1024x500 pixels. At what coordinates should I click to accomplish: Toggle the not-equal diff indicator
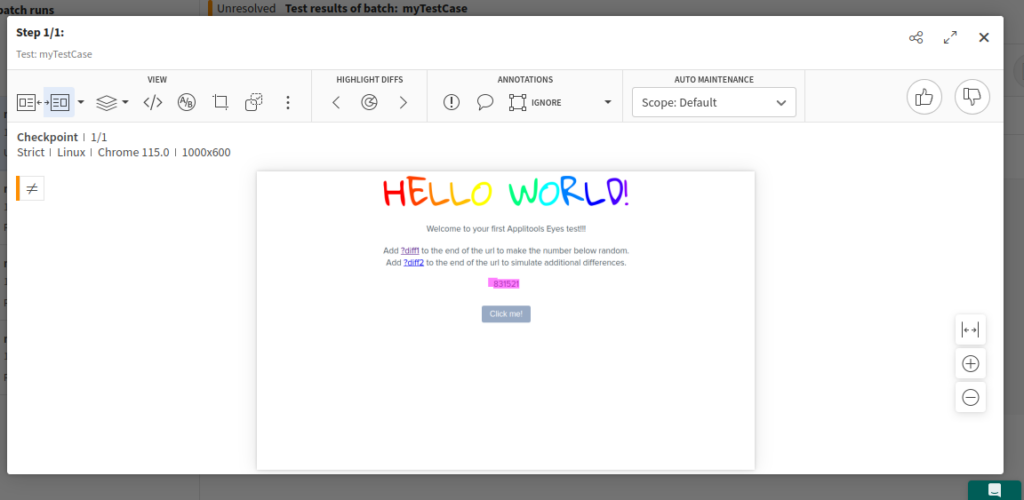pyautogui.click(x=32, y=188)
